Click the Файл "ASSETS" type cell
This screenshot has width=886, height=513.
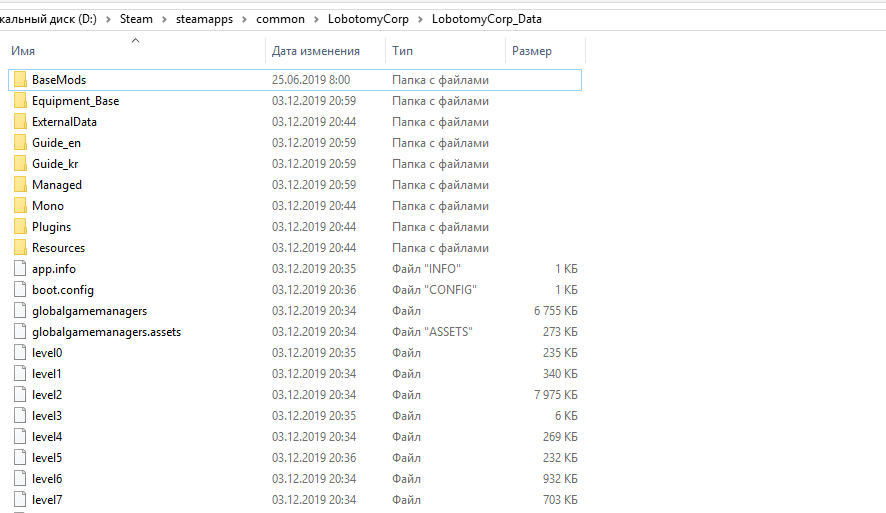click(432, 332)
